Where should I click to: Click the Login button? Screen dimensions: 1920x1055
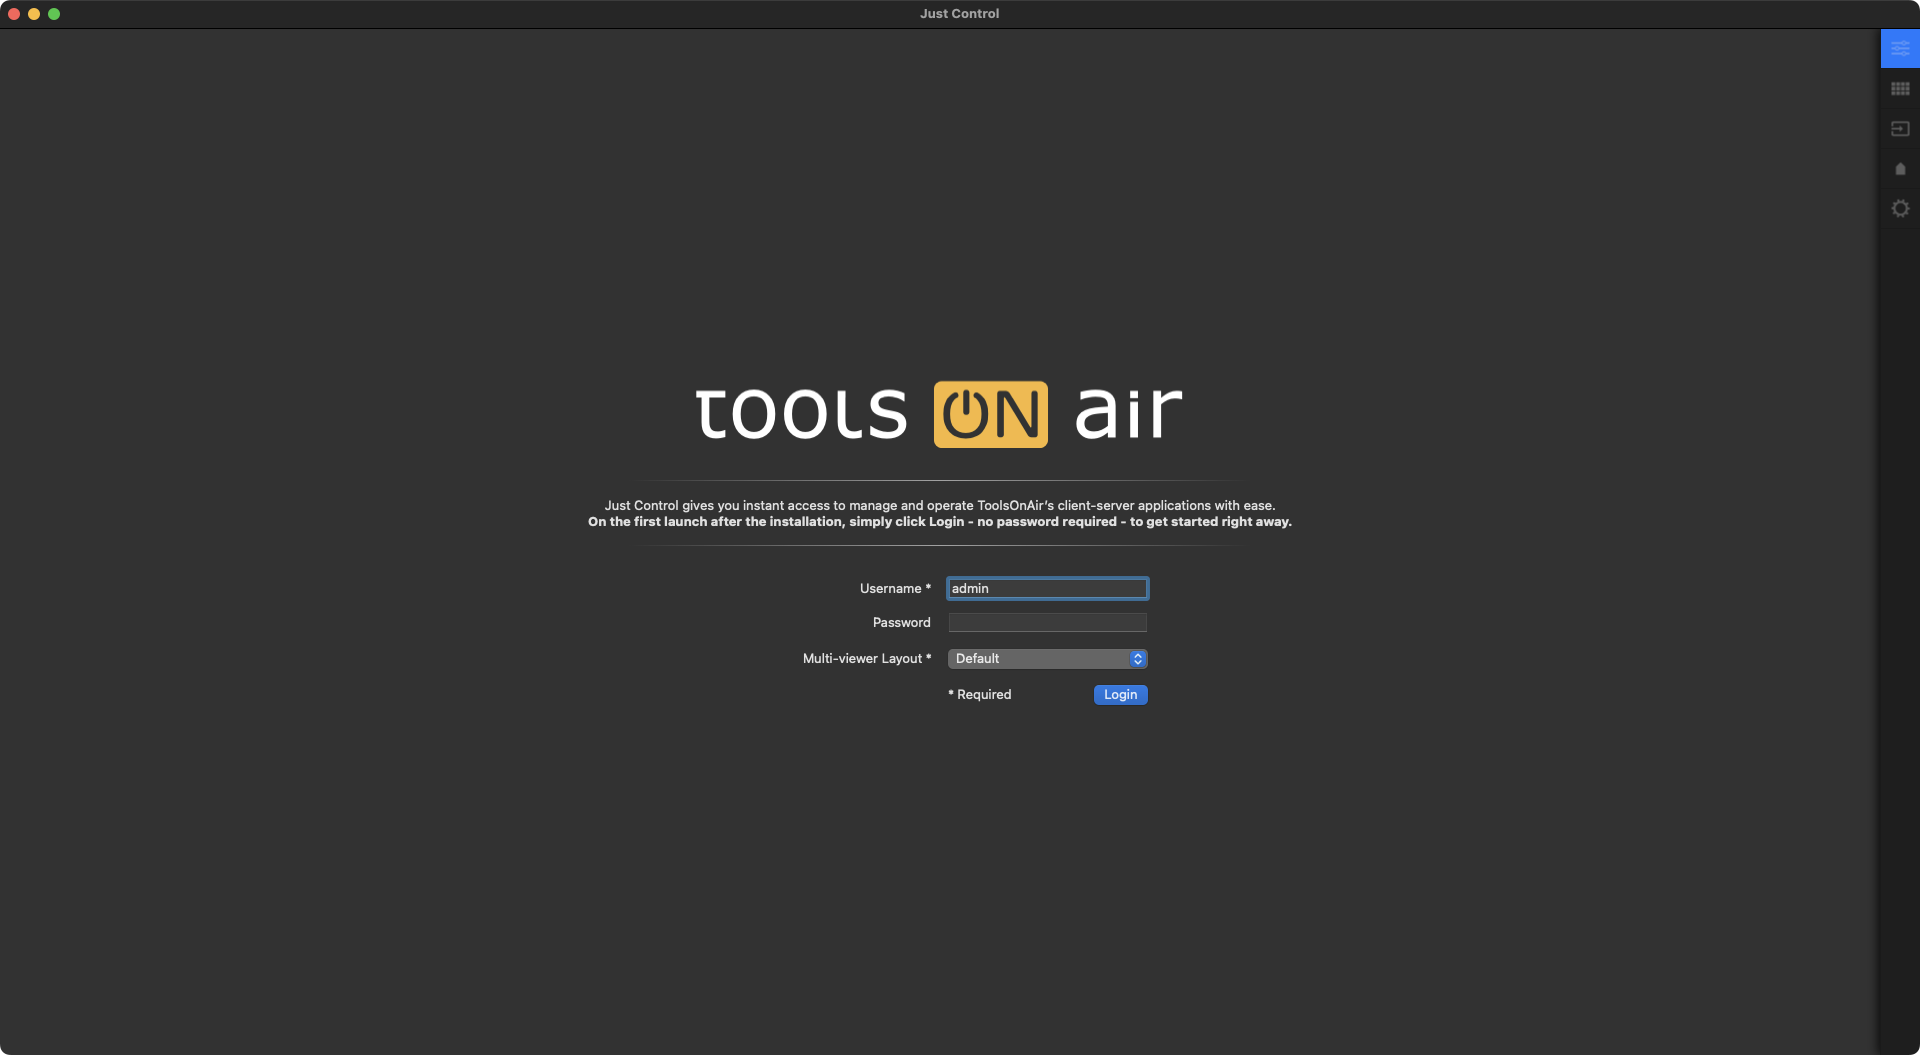(1120, 694)
